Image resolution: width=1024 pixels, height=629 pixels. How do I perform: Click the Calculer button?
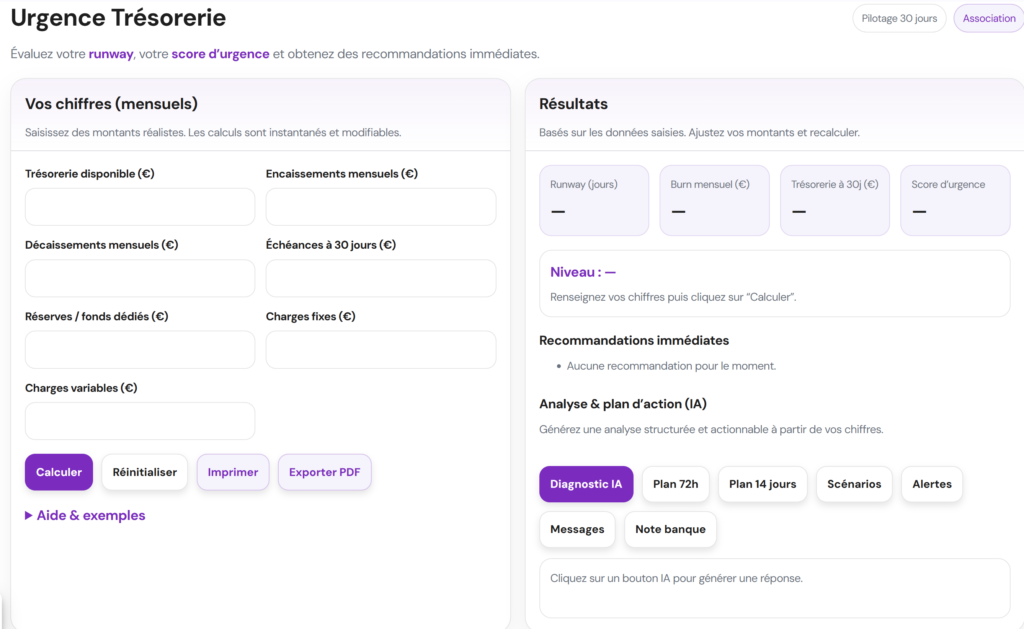(x=59, y=472)
